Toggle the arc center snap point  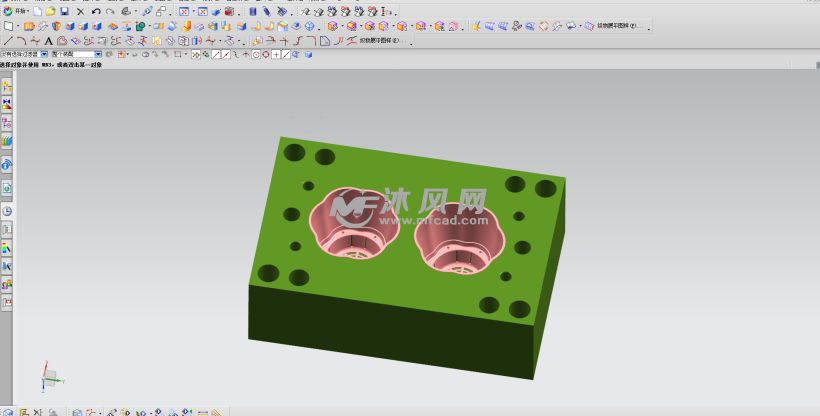(256, 54)
